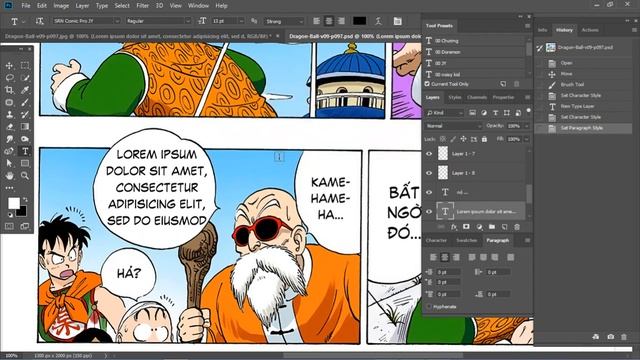Viewport: 640px width, 360px height.
Task: Open the Create Warped Text option
Action: 378,21
